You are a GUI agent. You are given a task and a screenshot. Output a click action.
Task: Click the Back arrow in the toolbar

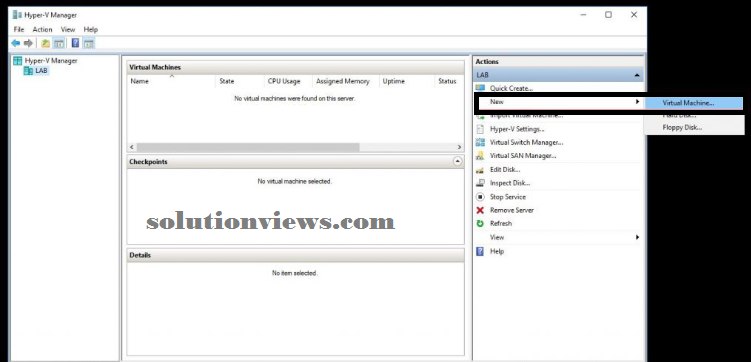[x=16, y=44]
